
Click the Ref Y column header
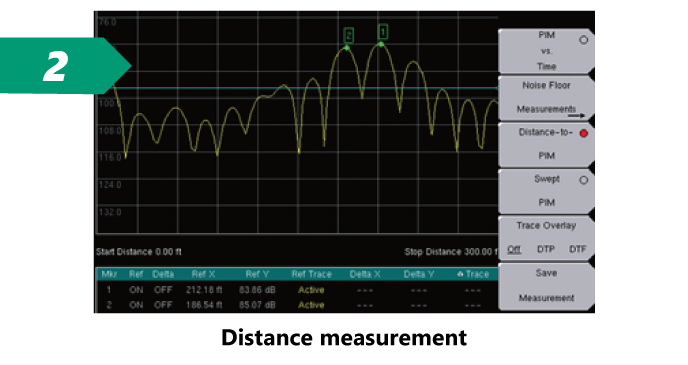pos(257,274)
